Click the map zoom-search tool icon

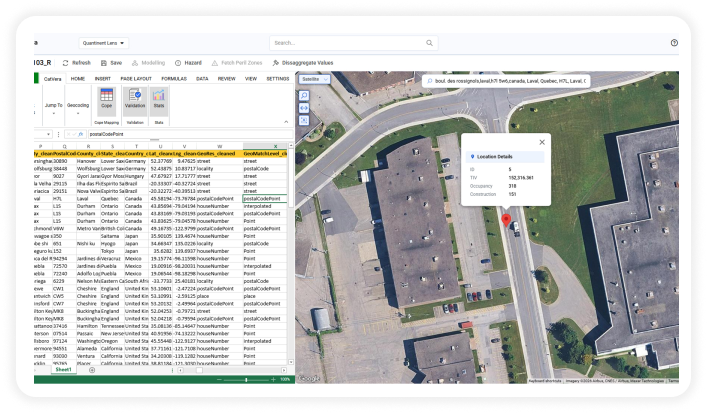(304, 96)
